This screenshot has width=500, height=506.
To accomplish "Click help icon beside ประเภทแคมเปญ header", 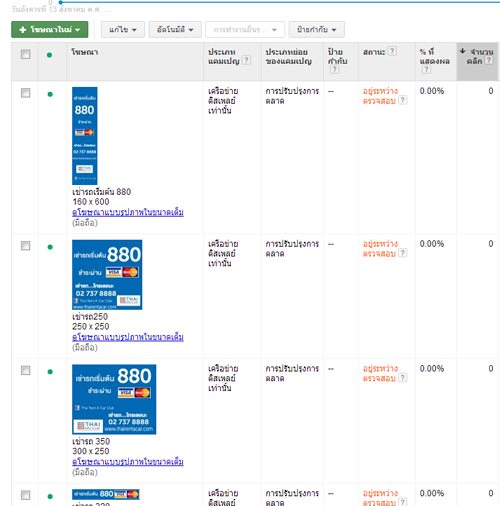I will pyautogui.click(x=246, y=60).
